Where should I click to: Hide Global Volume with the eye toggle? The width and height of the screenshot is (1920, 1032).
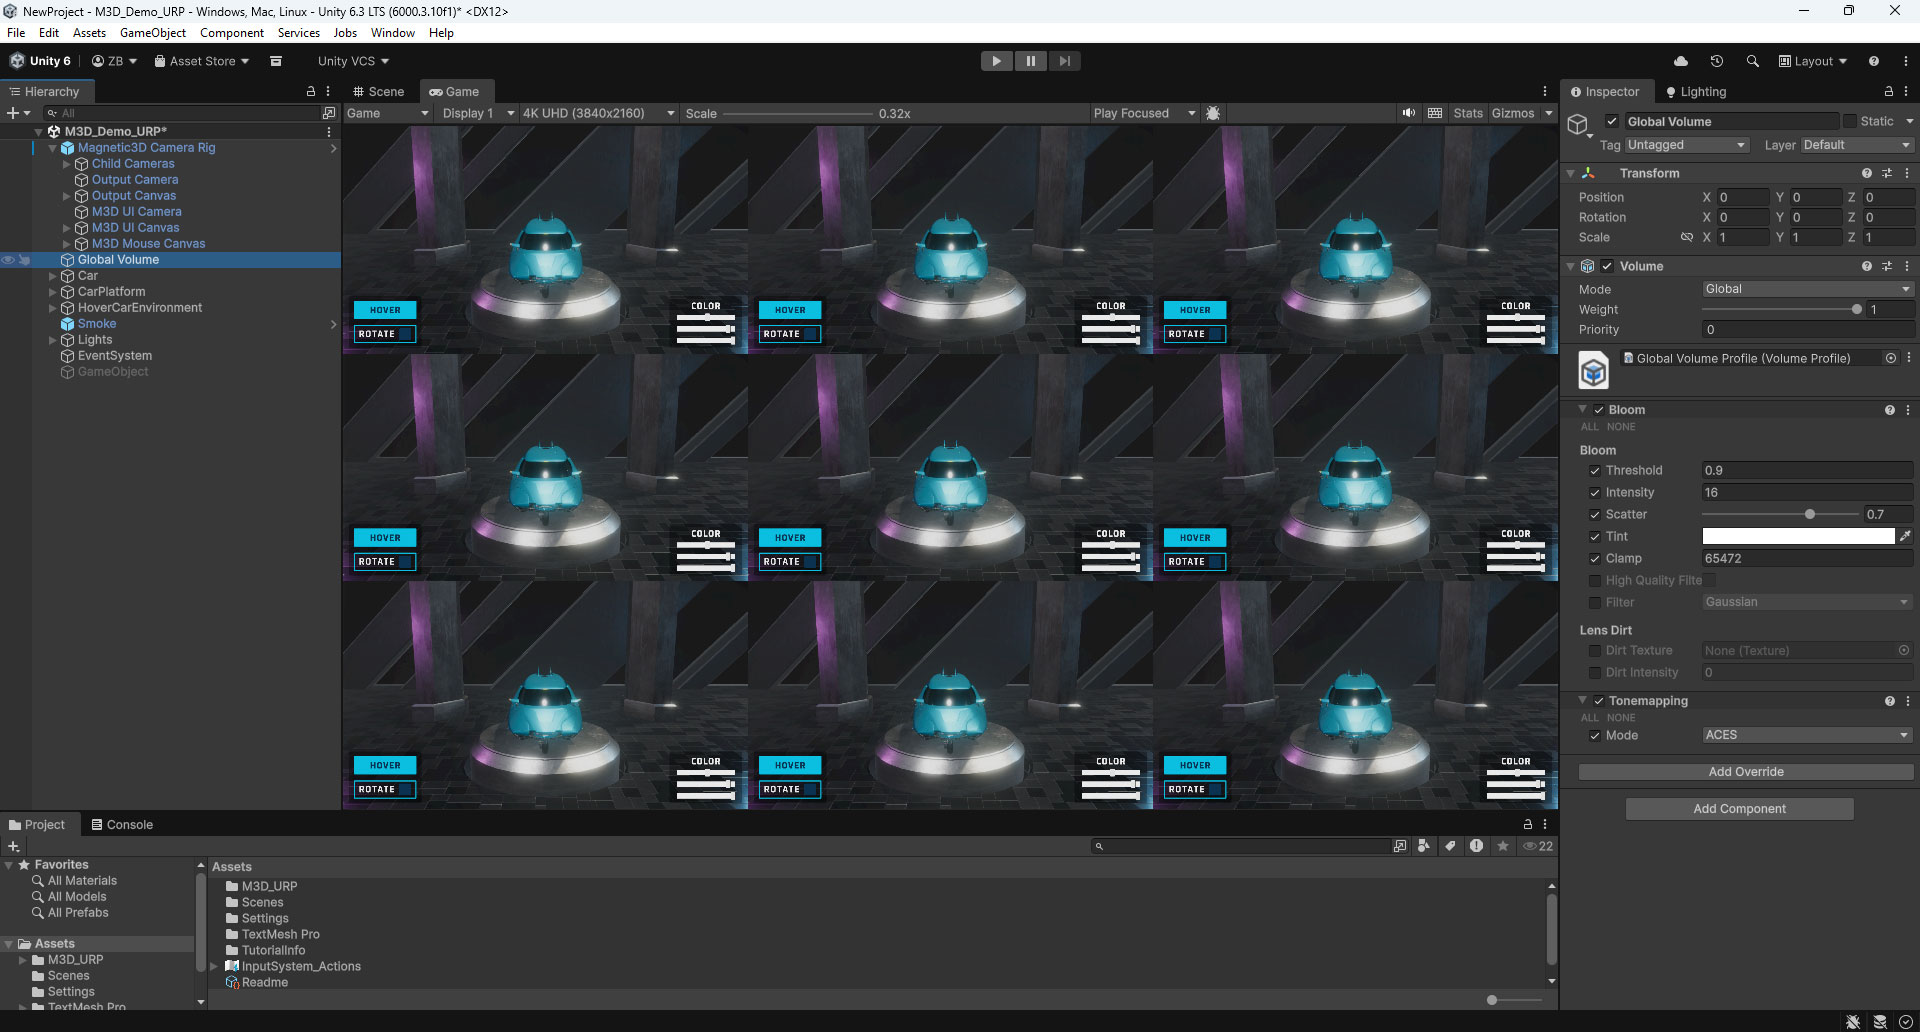coord(8,260)
